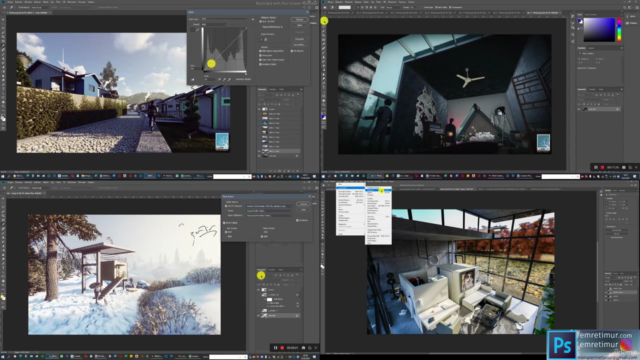640x360 pixels.
Task: Select the Light radio button in Curves
Action: tap(260, 21)
